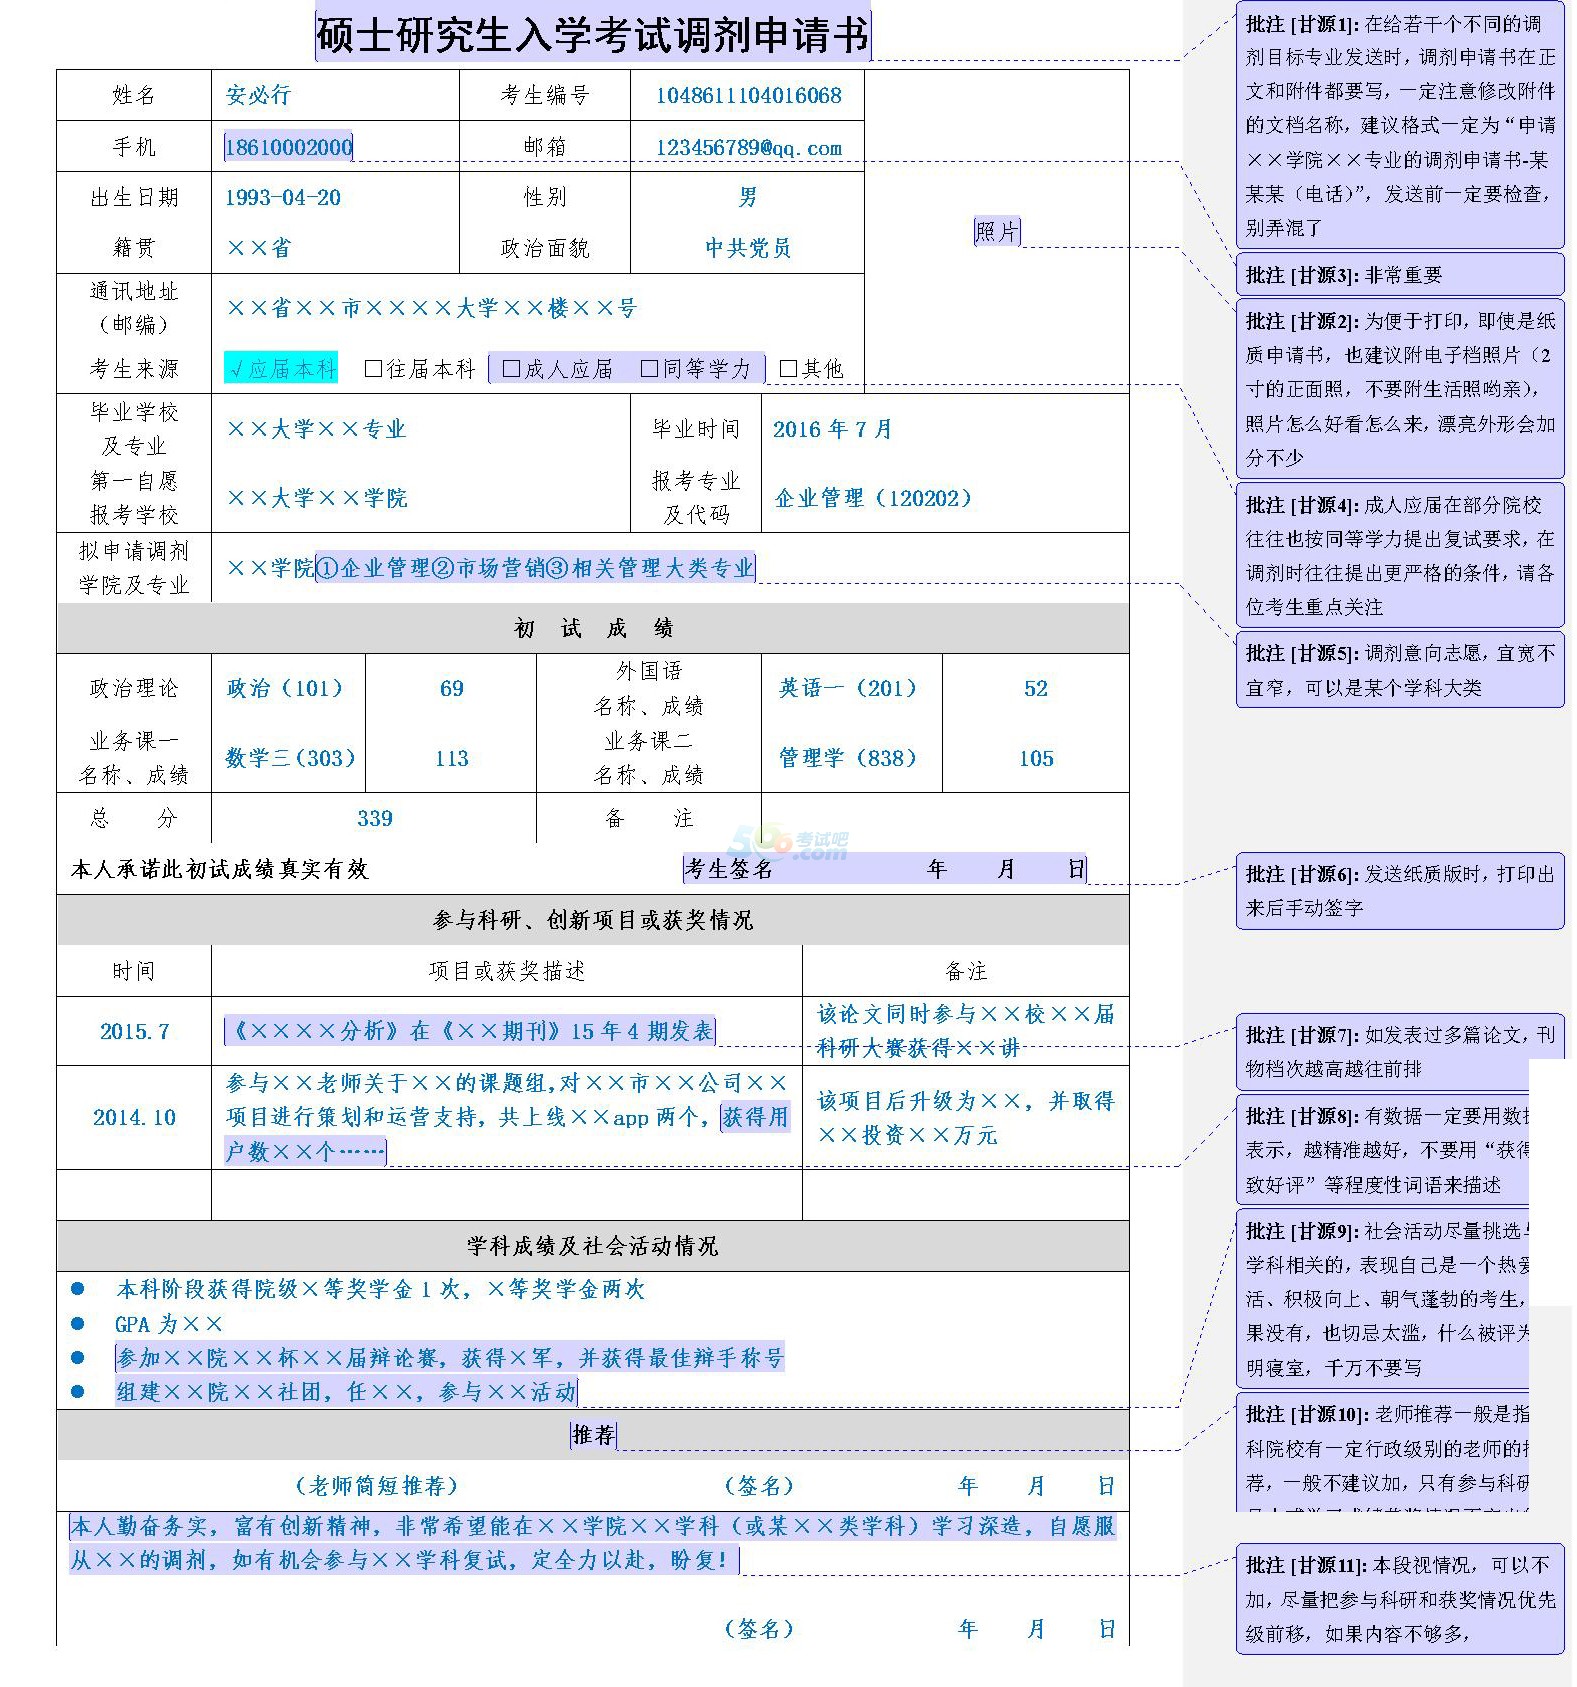Open comment 批注[甘源6] about 手动签字
The width and height of the screenshot is (1577, 1687).
pyautogui.click(x=1400, y=891)
